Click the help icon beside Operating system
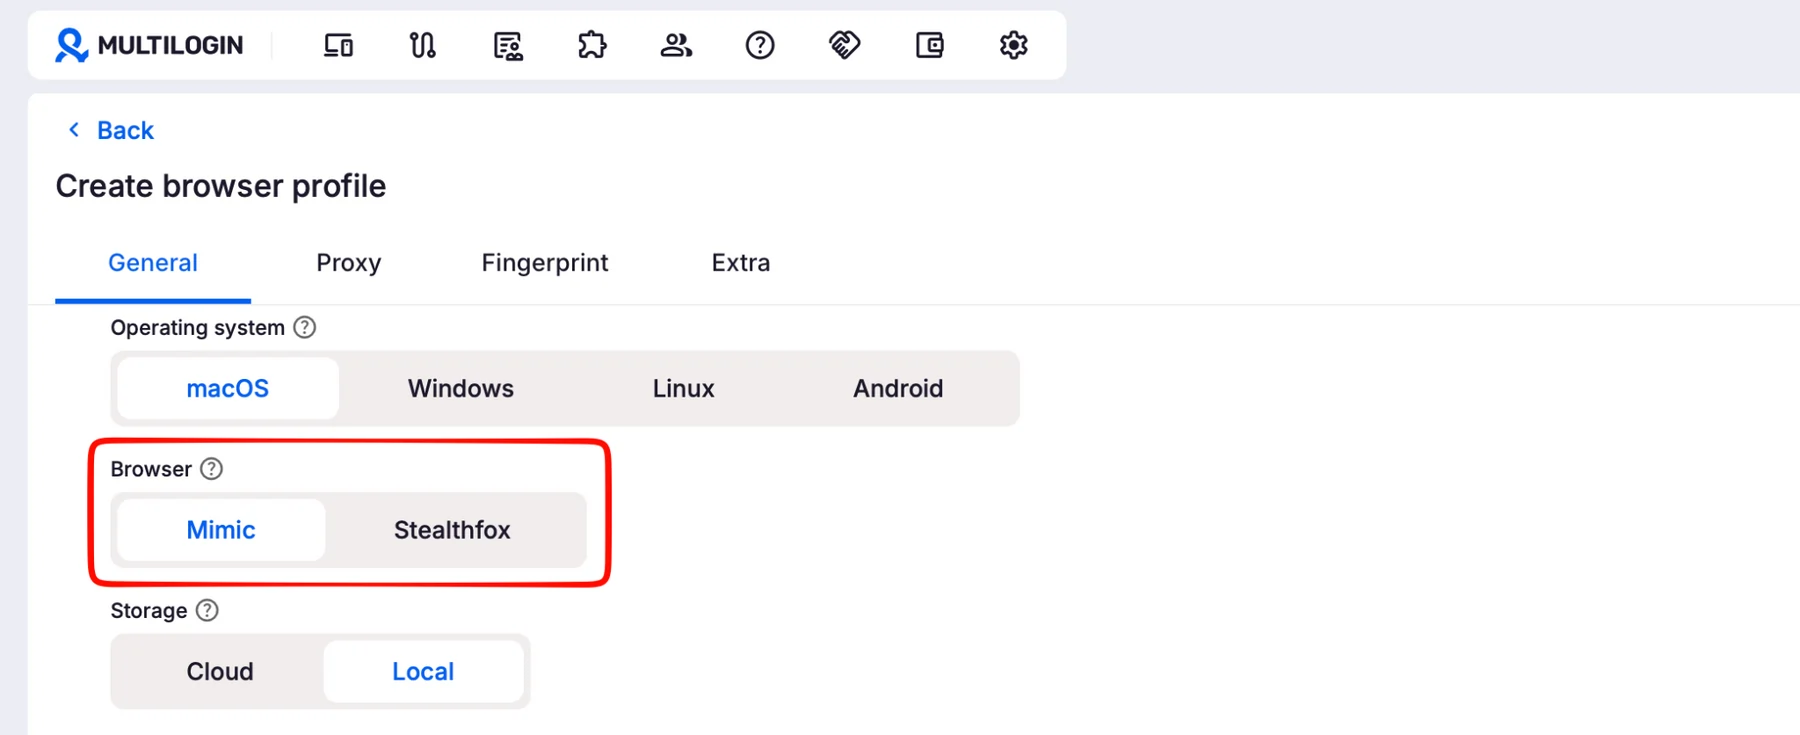The height and width of the screenshot is (735, 1800). coord(305,328)
